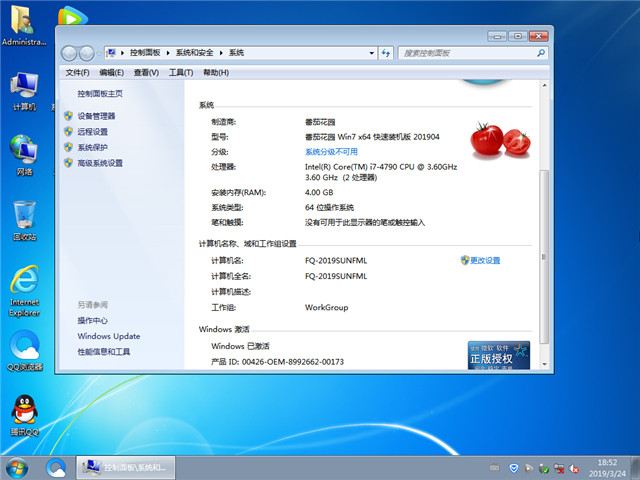640x480 pixels.
Task: Go to 控制面板主页
Action: tap(100, 94)
